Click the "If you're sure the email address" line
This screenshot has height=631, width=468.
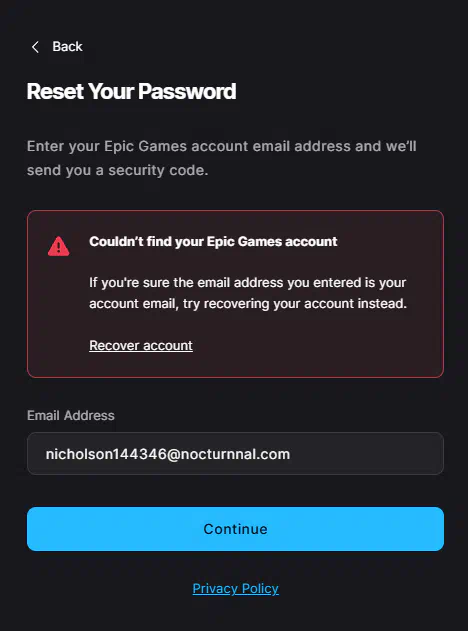[247, 283]
